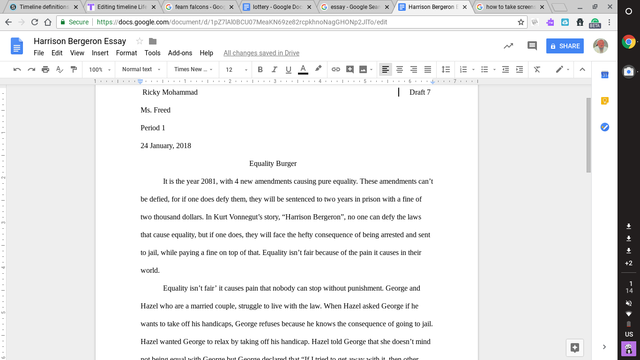The width and height of the screenshot is (640, 360).
Task: Align text left
Action: (x=385, y=70)
